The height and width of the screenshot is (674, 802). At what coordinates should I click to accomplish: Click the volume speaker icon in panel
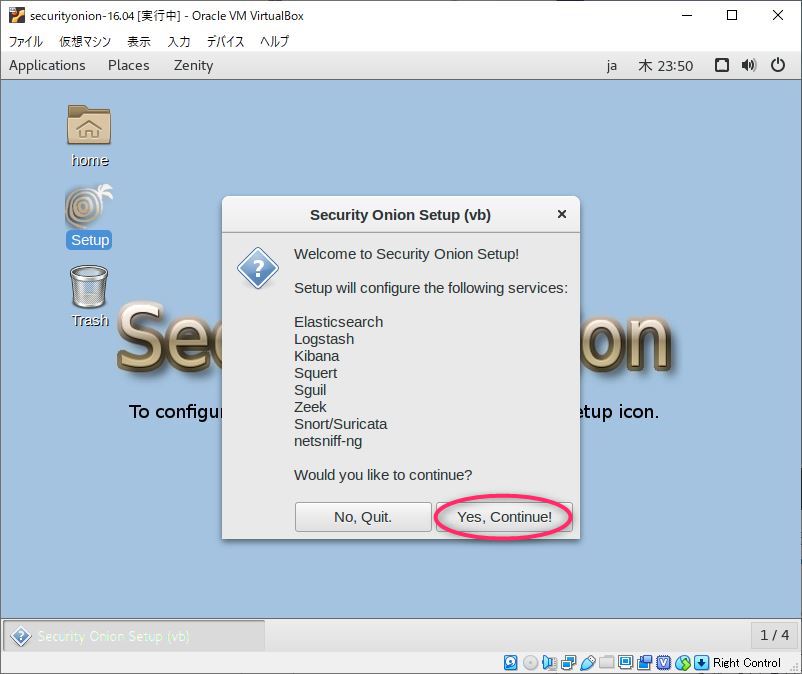click(x=749, y=65)
